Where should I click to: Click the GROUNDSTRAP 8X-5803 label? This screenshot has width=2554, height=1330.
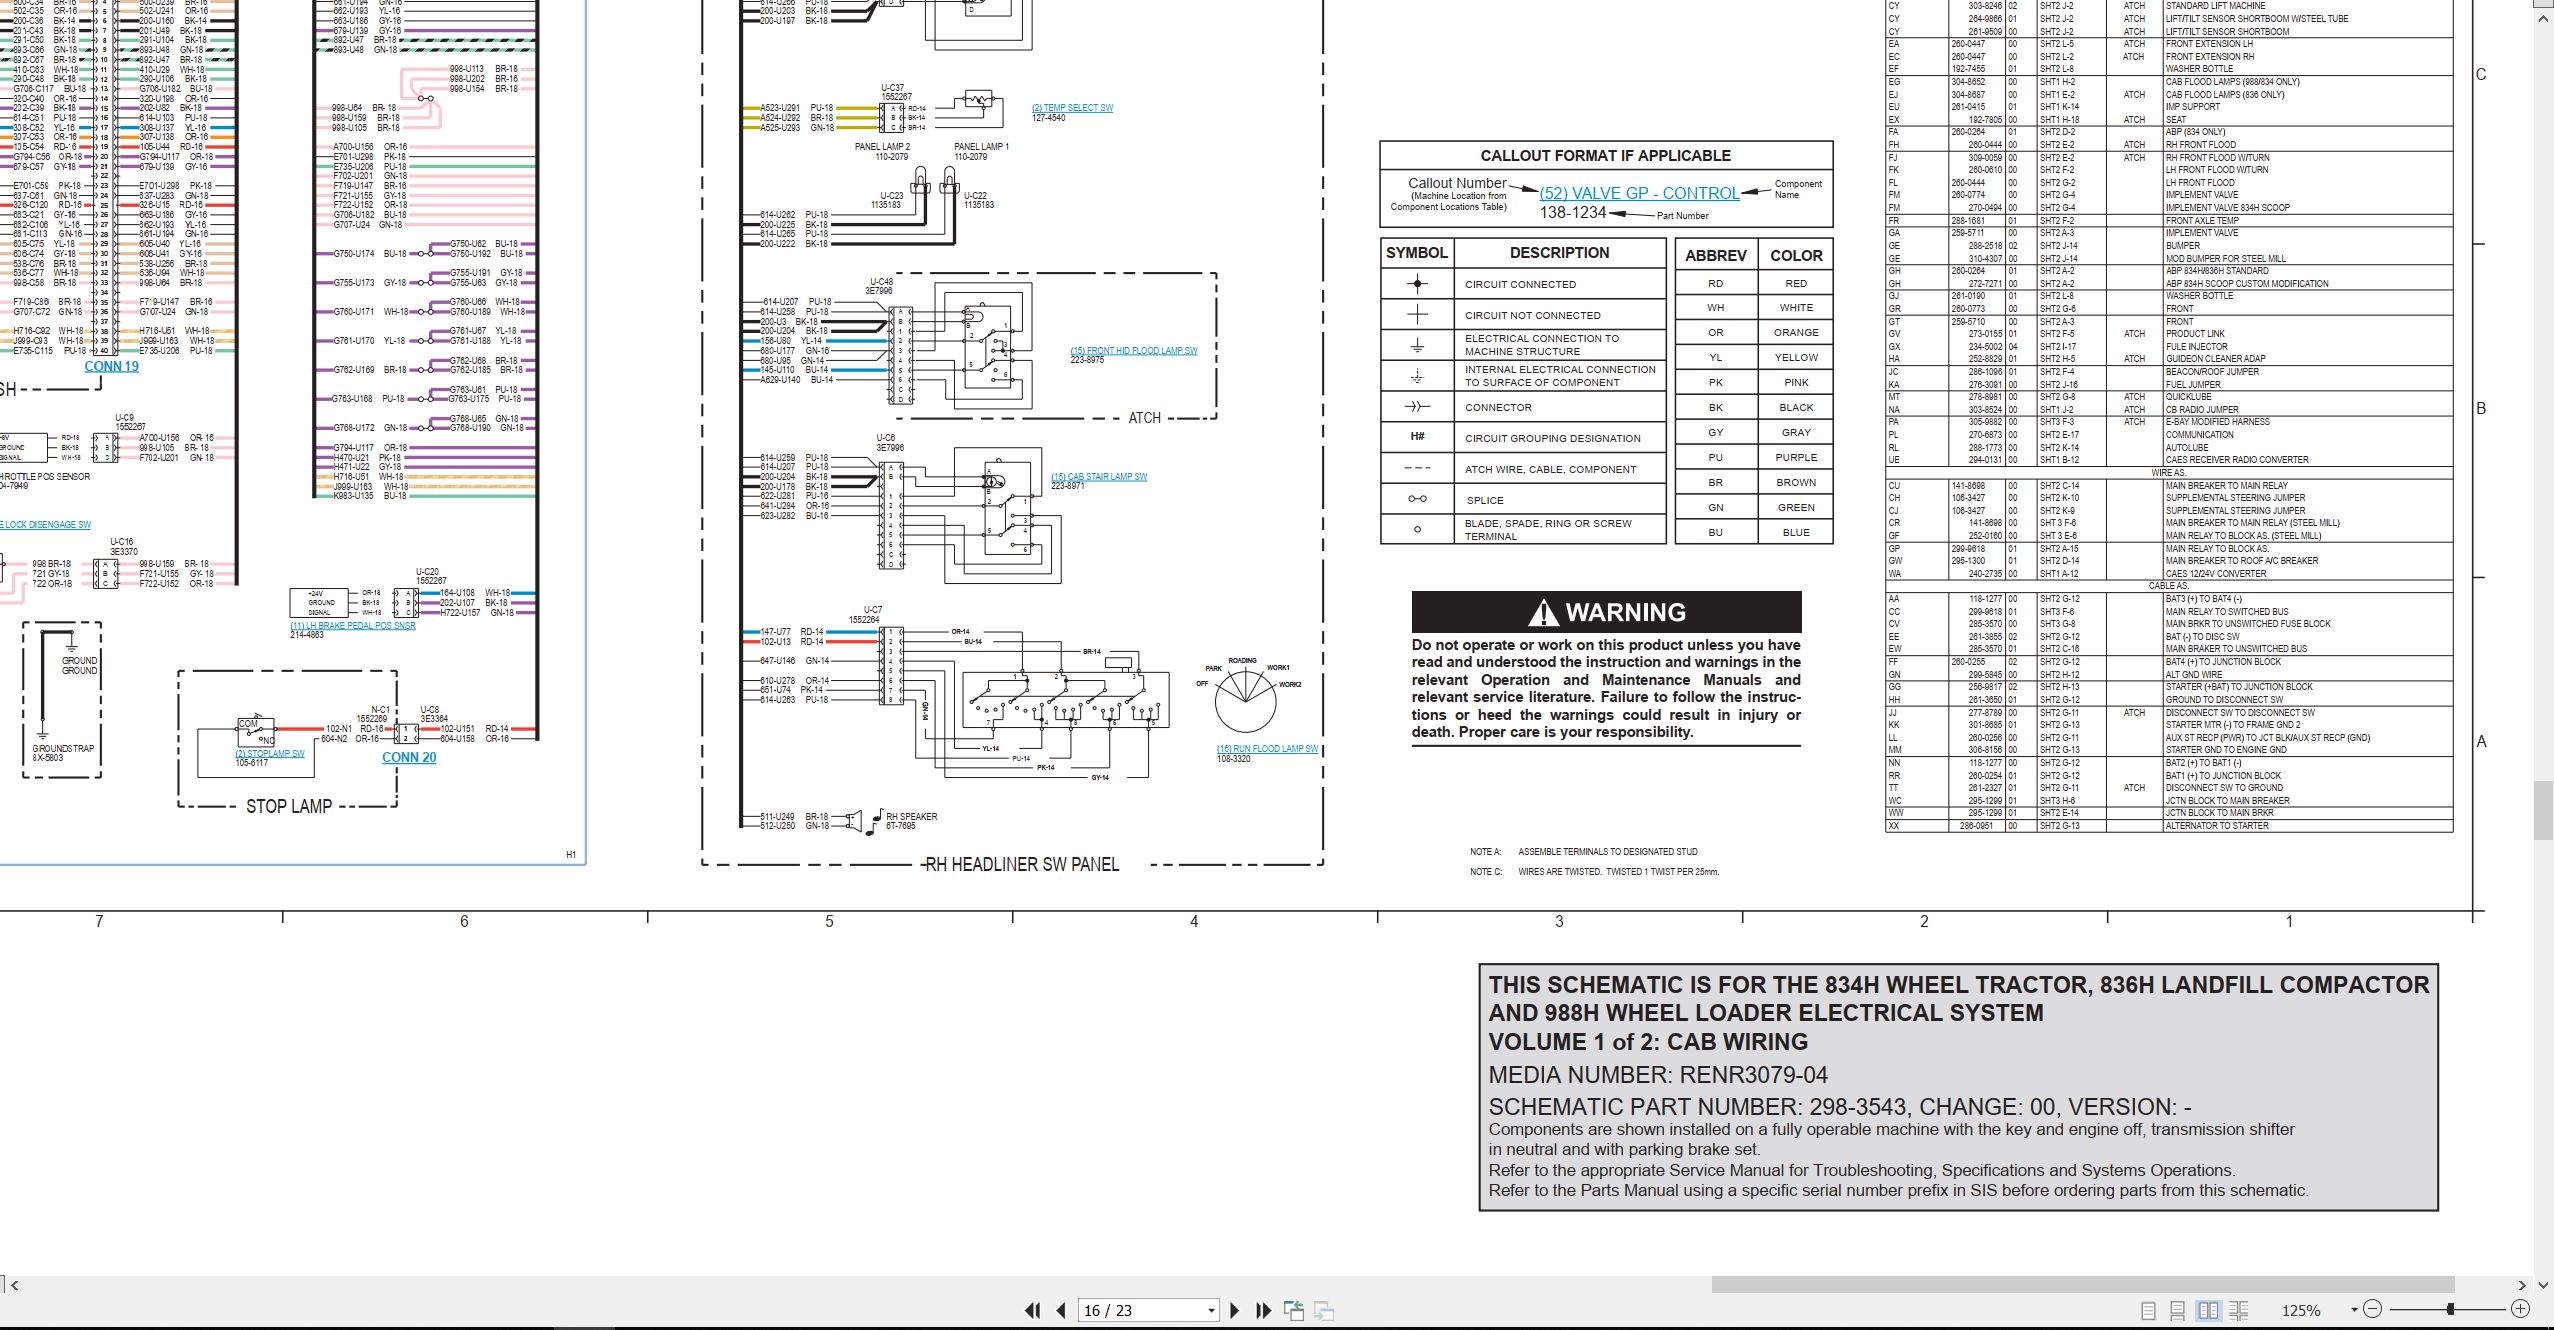63,752
